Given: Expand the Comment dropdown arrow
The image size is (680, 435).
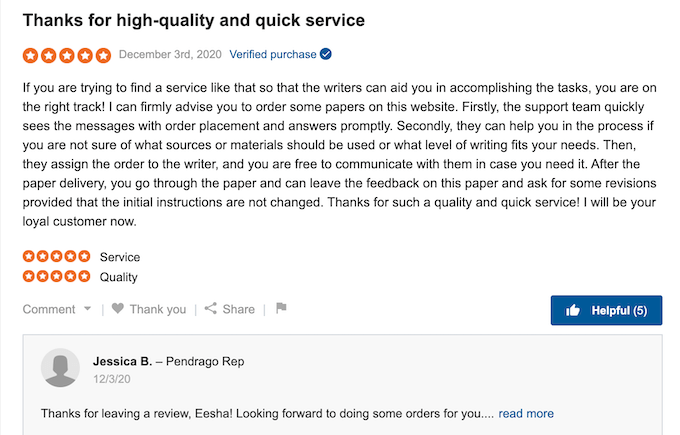Looking at the screenshot, I should click(x=88, y=309).
